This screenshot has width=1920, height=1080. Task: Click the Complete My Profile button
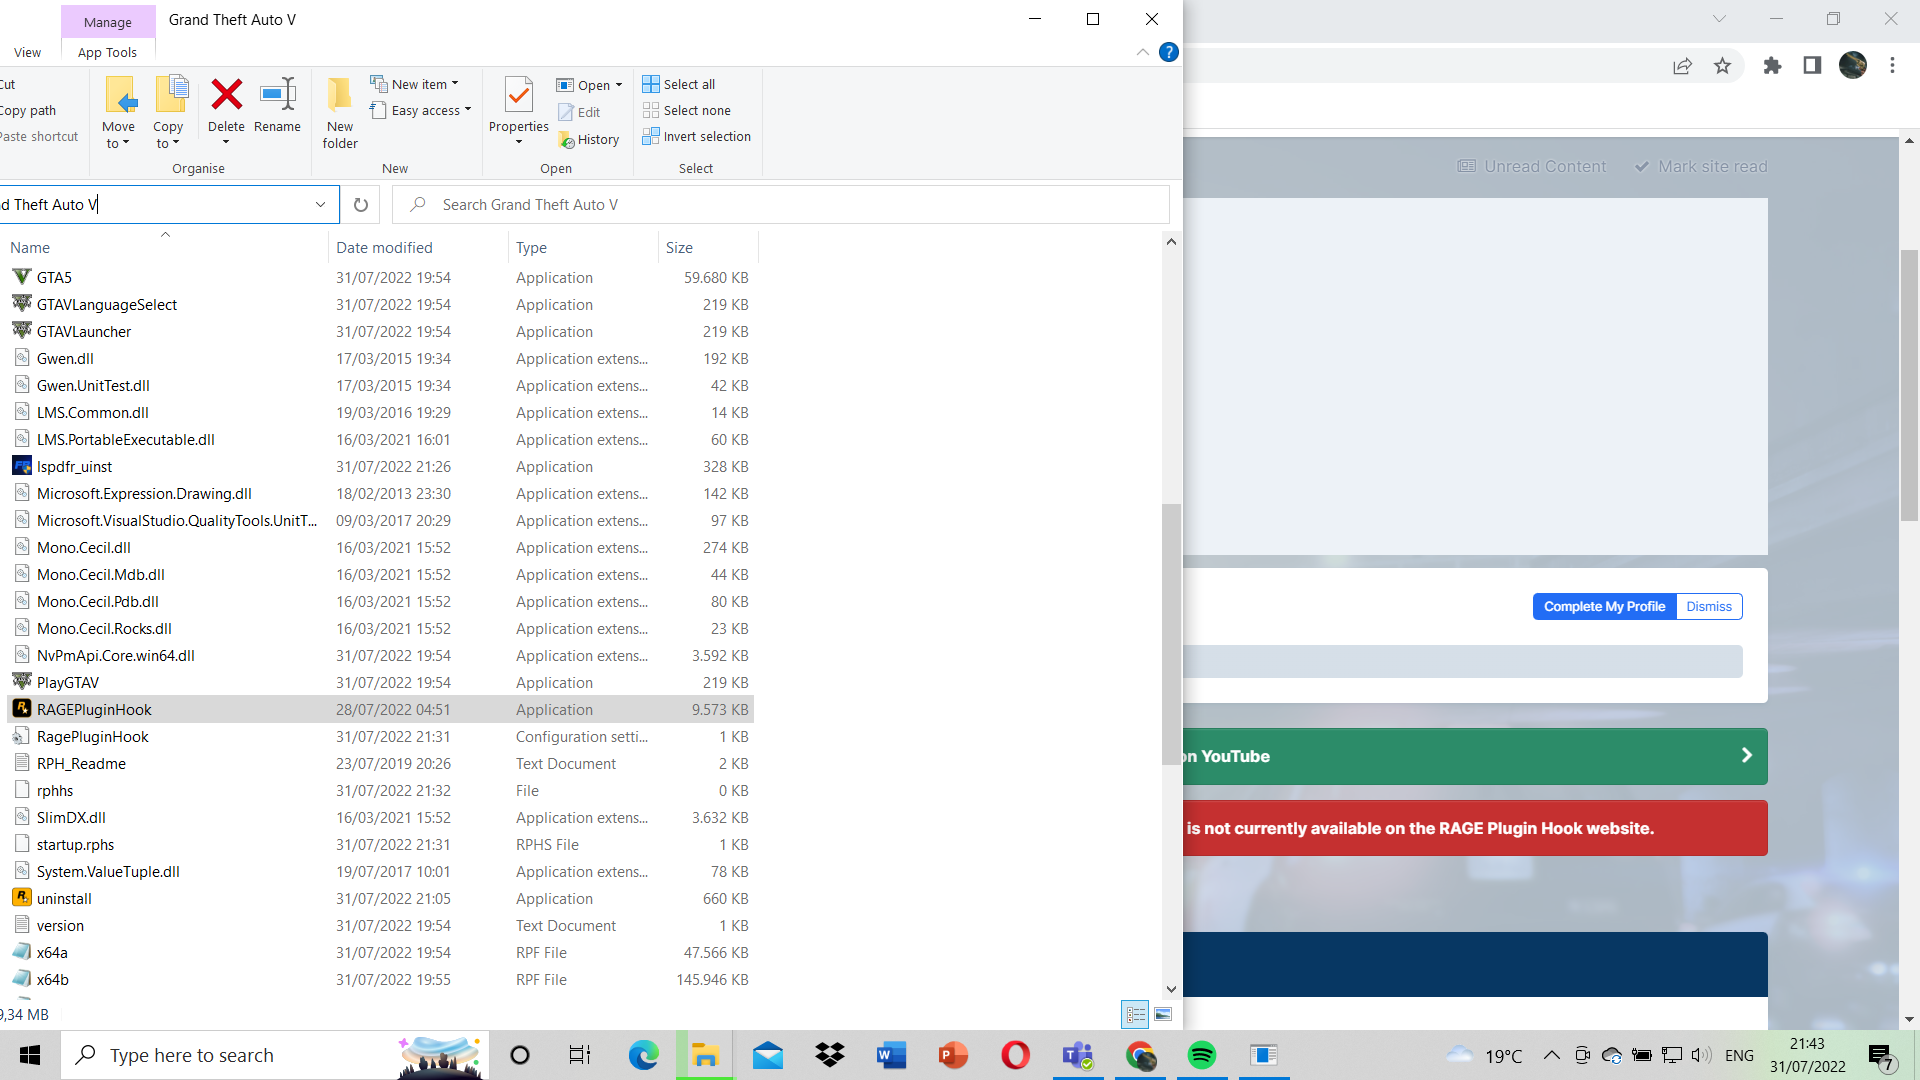[1604, 606]
